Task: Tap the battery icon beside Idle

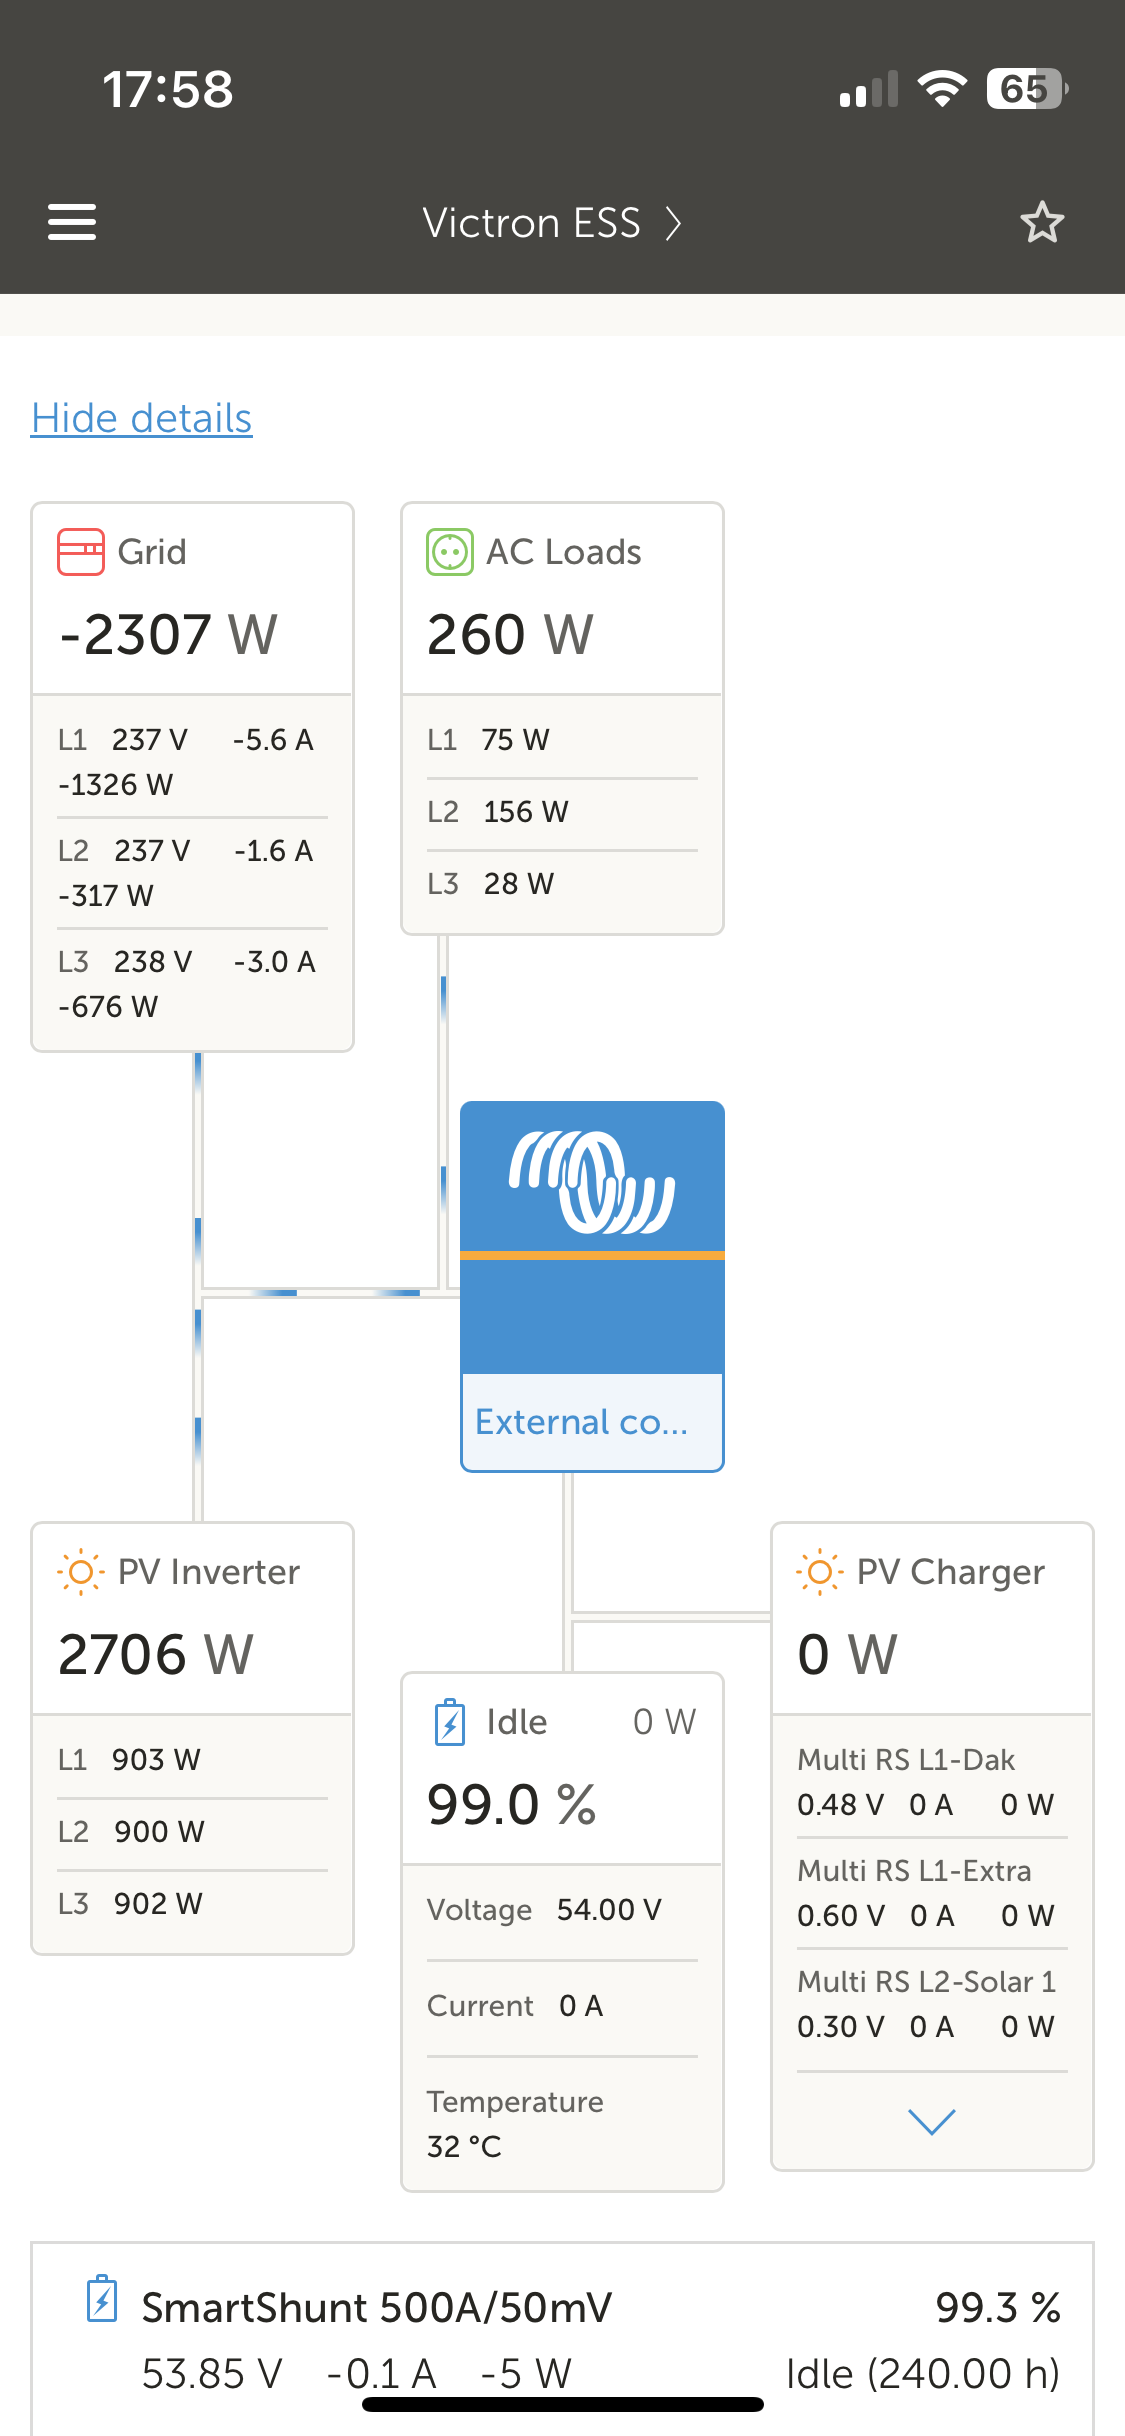Action: click(450, 1722)
